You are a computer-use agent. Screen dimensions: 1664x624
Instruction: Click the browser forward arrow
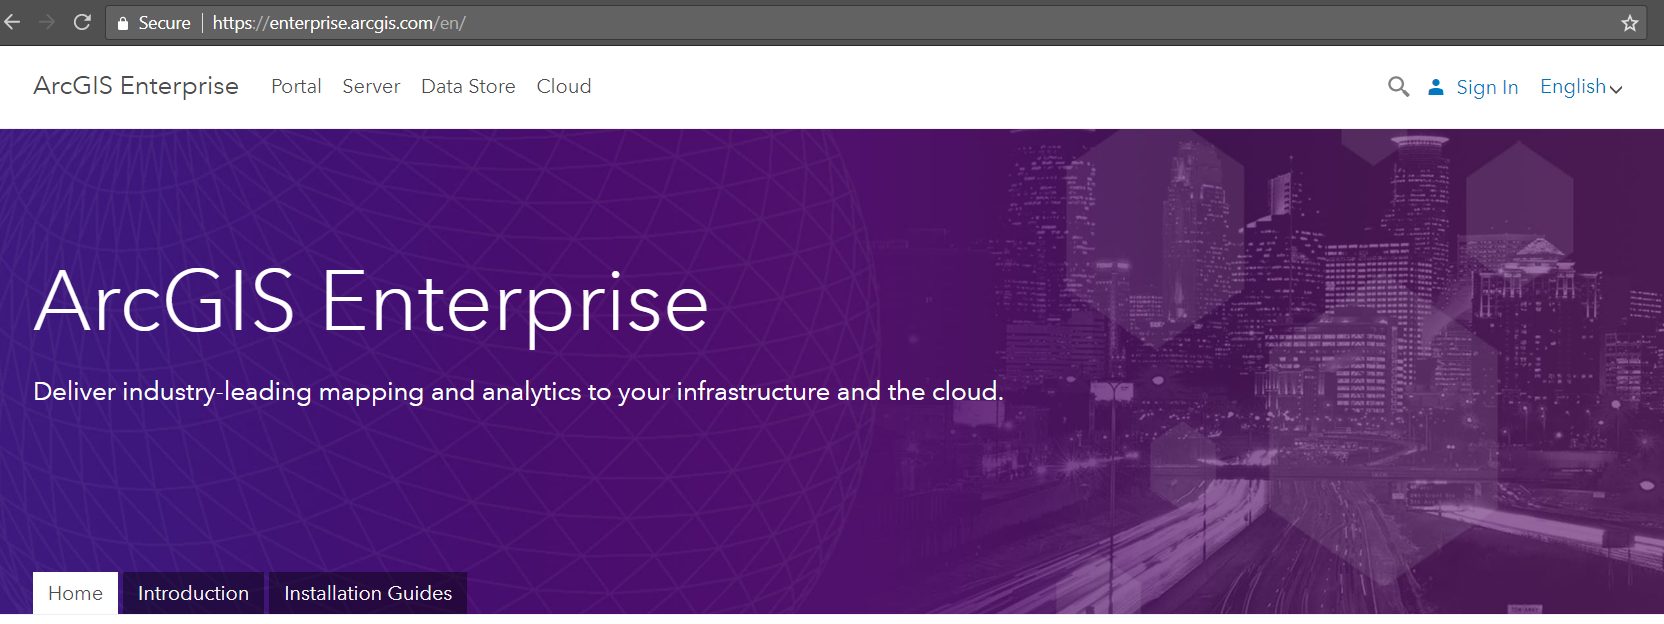[x=46, y=22]
